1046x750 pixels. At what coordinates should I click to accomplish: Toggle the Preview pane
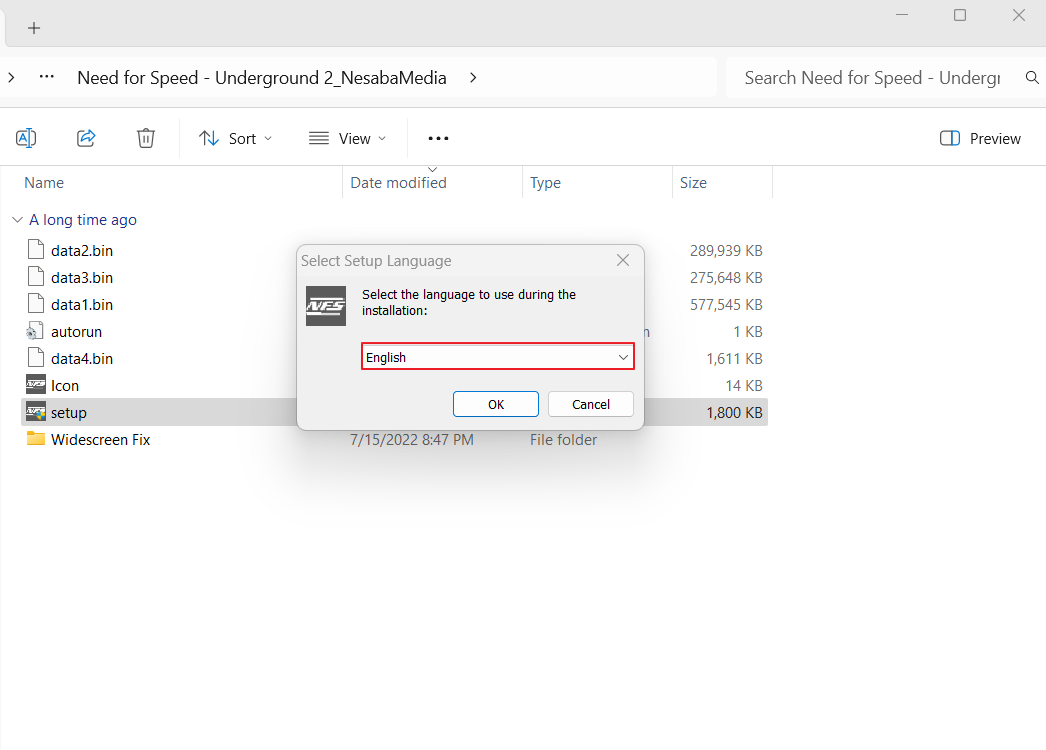[980, 138]
